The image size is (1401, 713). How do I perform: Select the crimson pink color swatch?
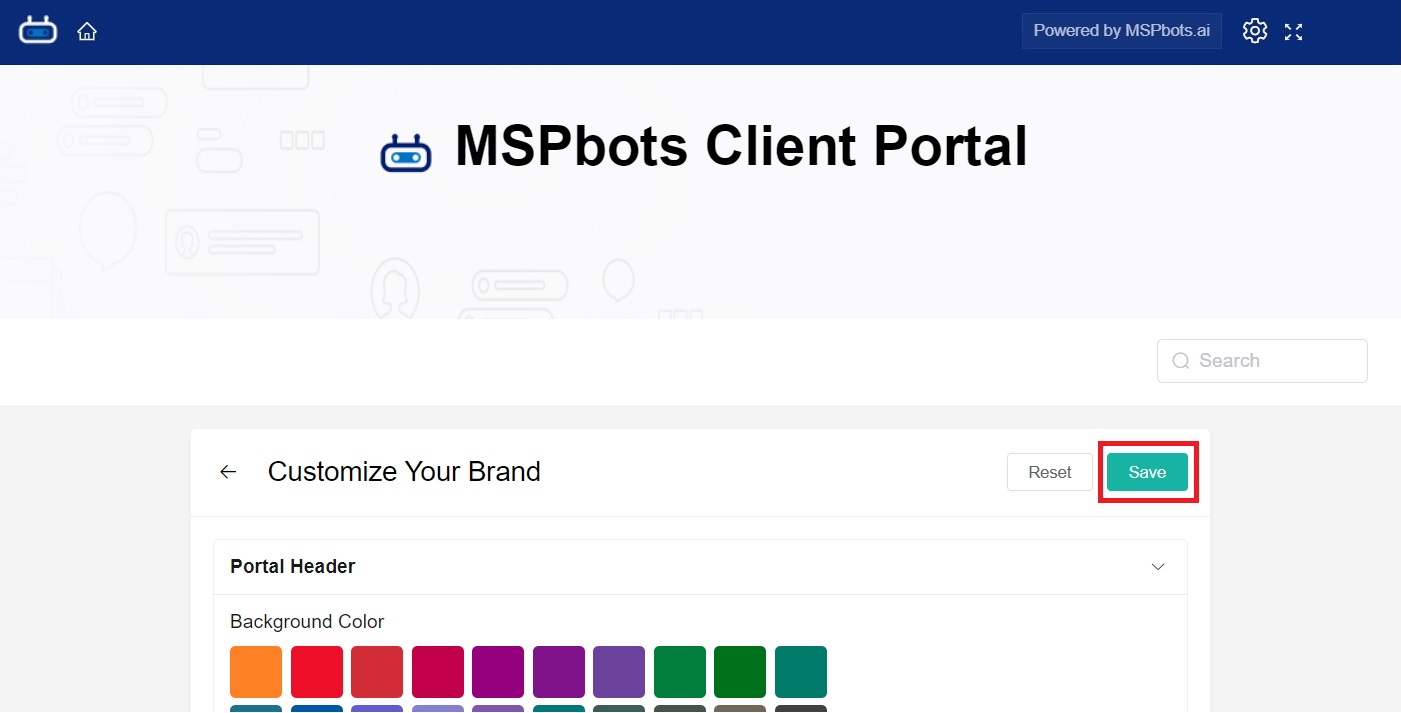click(x=438, y=671)
